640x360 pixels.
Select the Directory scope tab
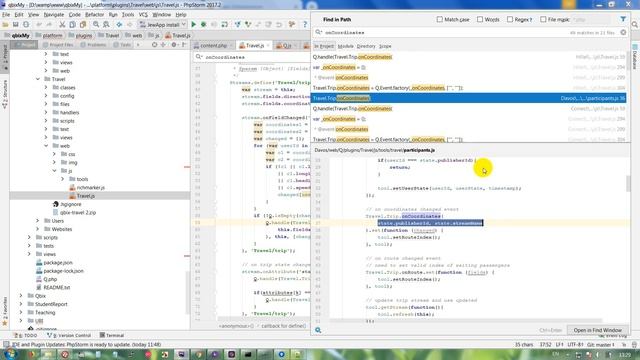(x=366, y=46)
